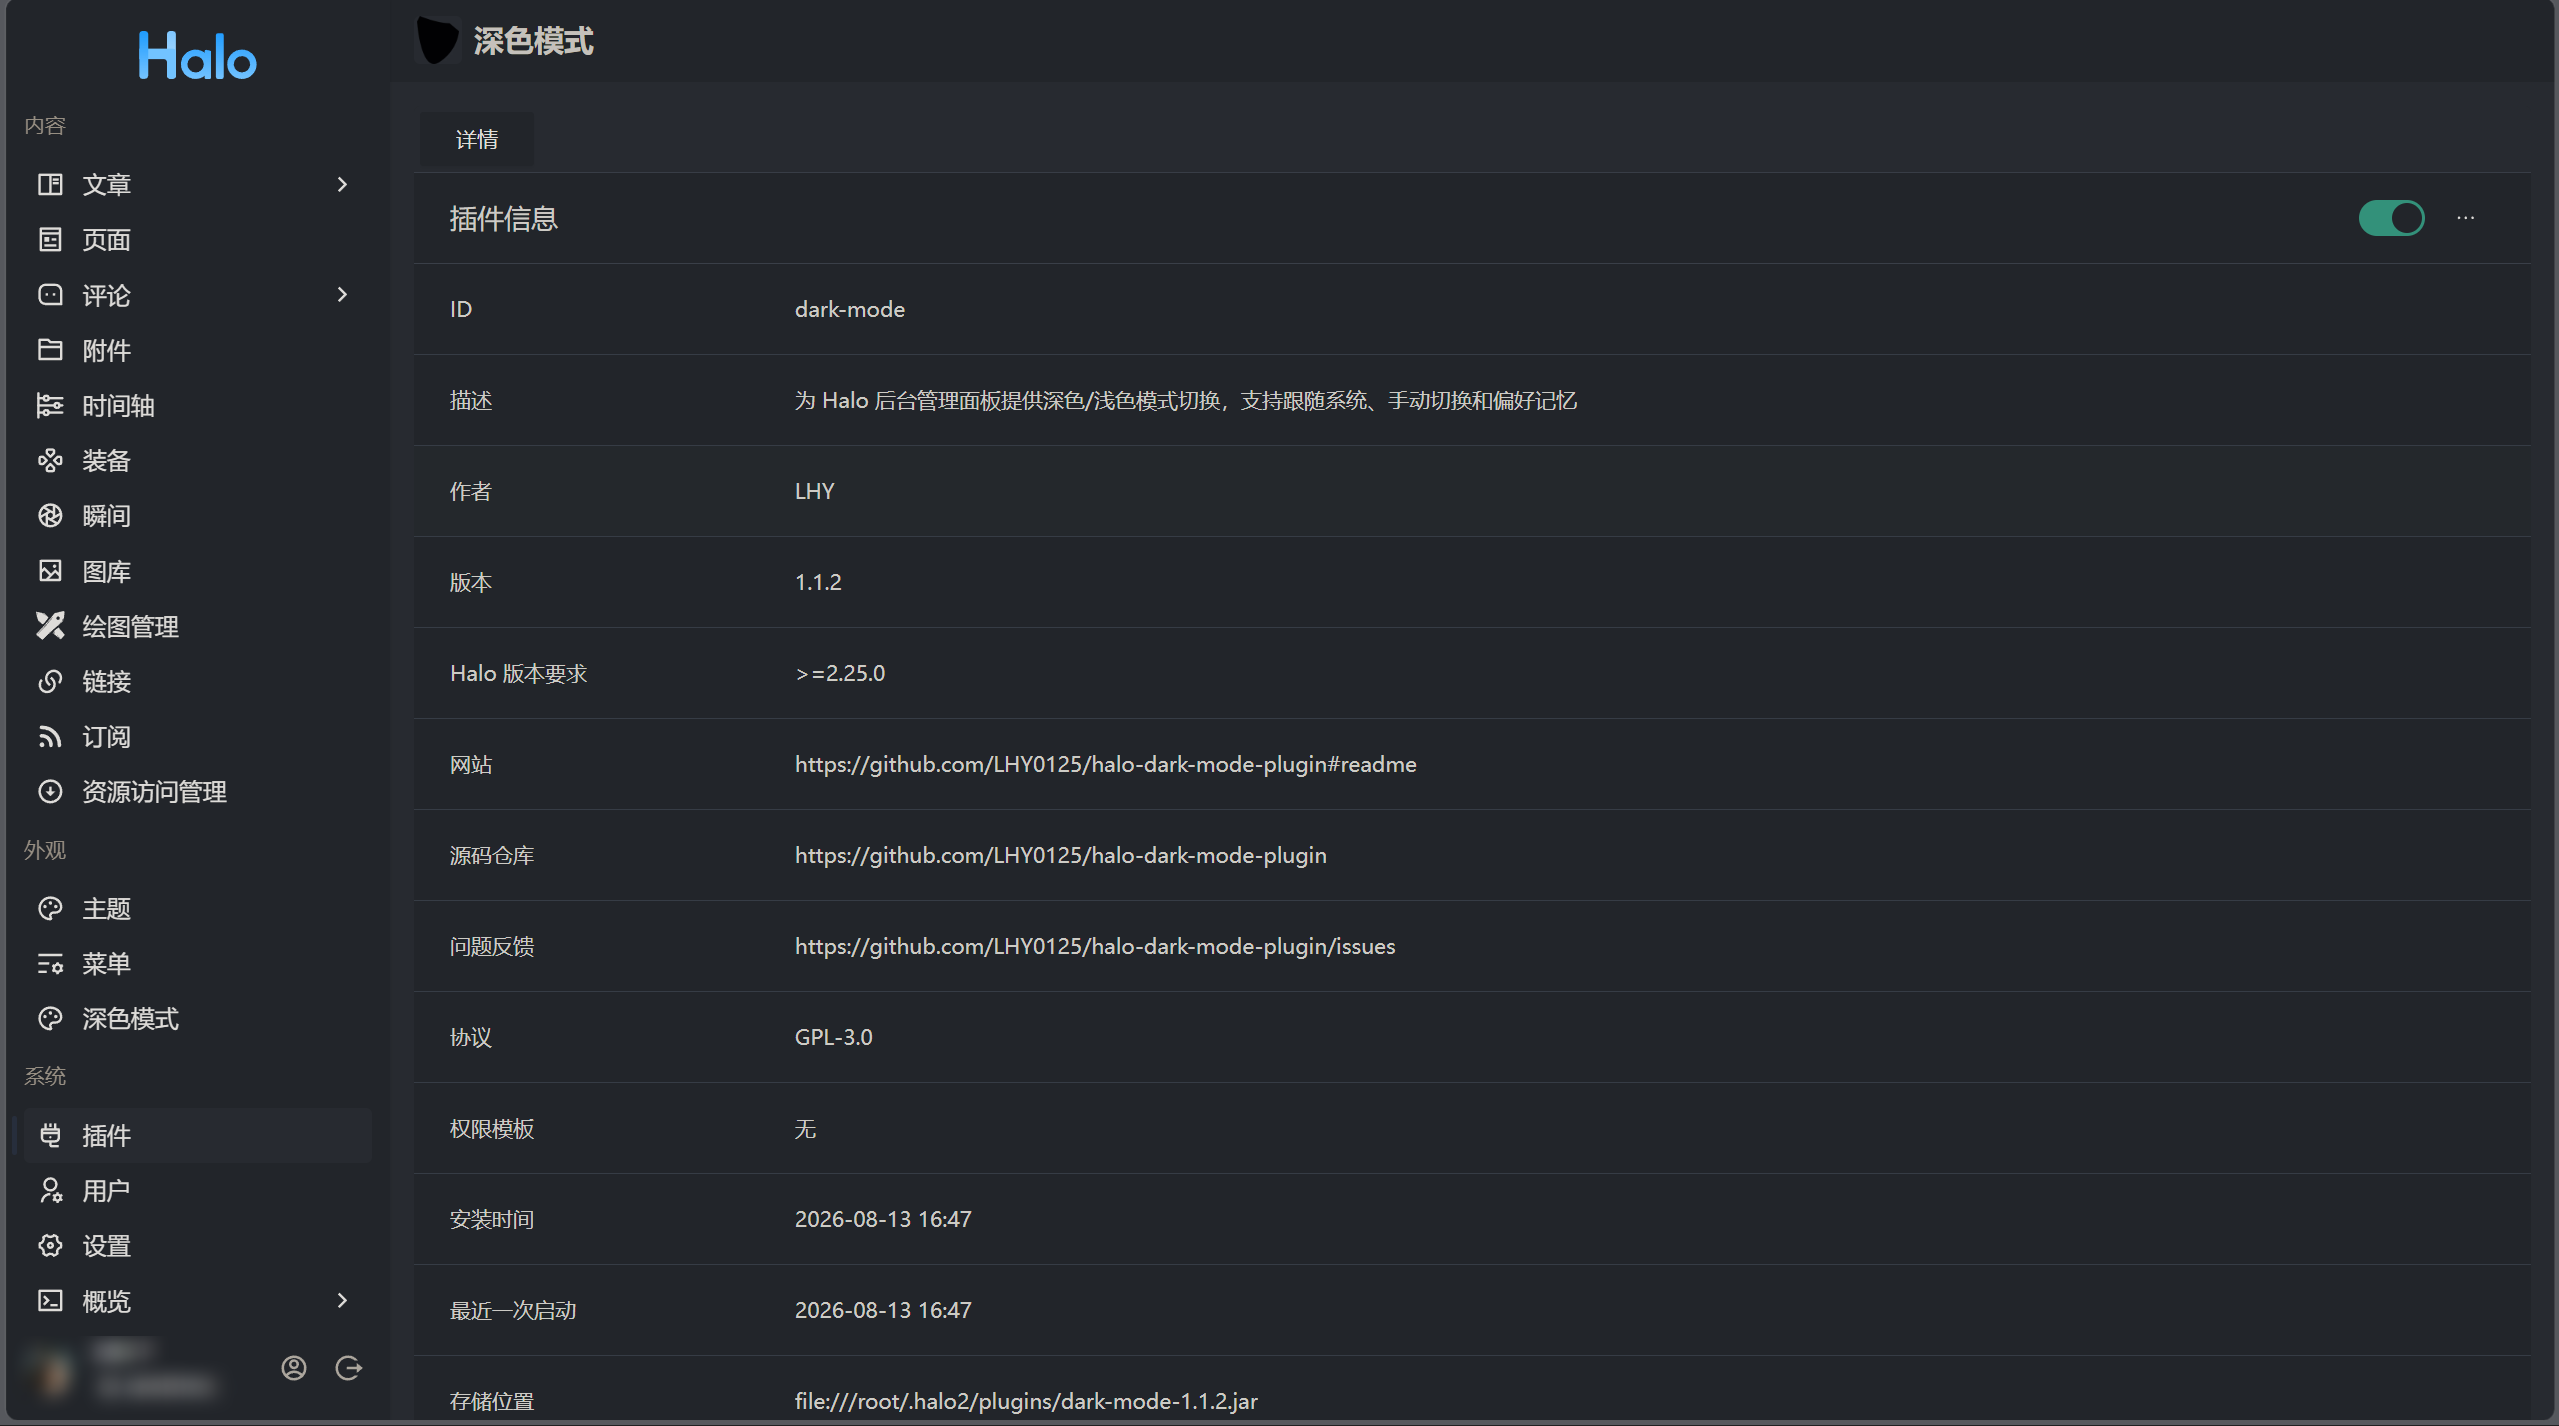Open the 链接 links icon

coord(50,681)
